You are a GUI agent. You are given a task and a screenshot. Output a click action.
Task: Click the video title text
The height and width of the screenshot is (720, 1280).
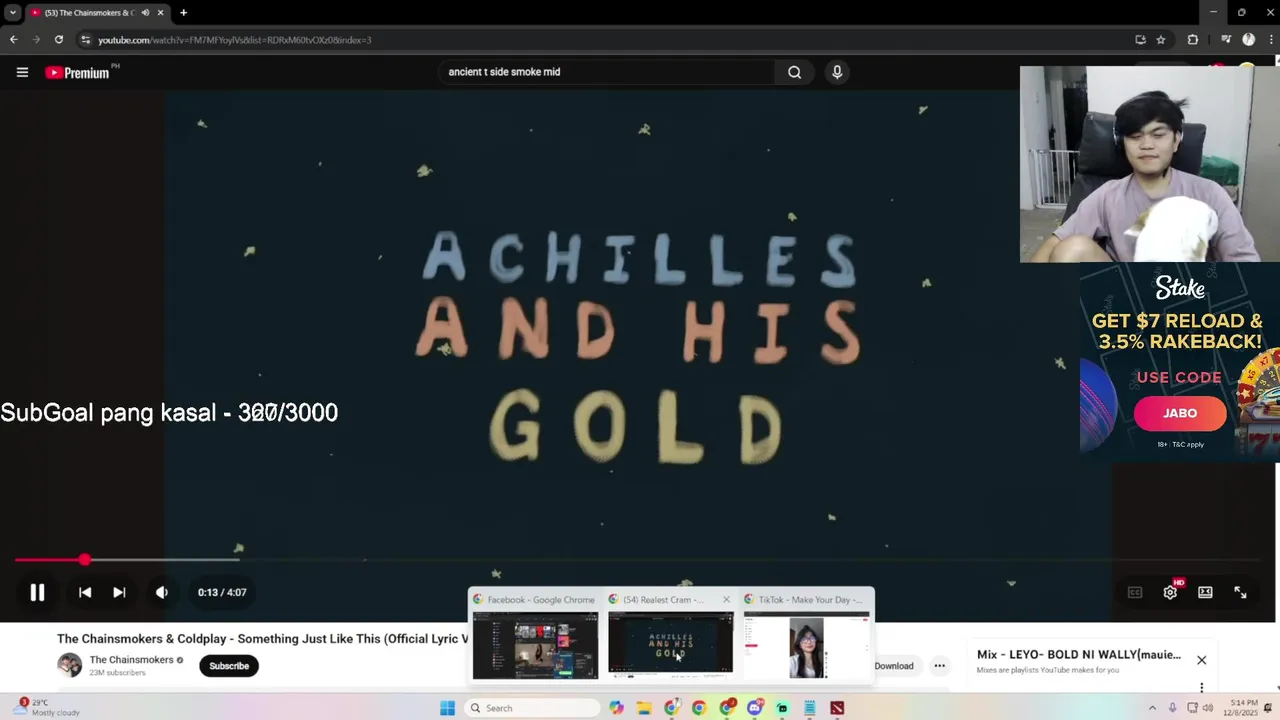click(263, 639)
